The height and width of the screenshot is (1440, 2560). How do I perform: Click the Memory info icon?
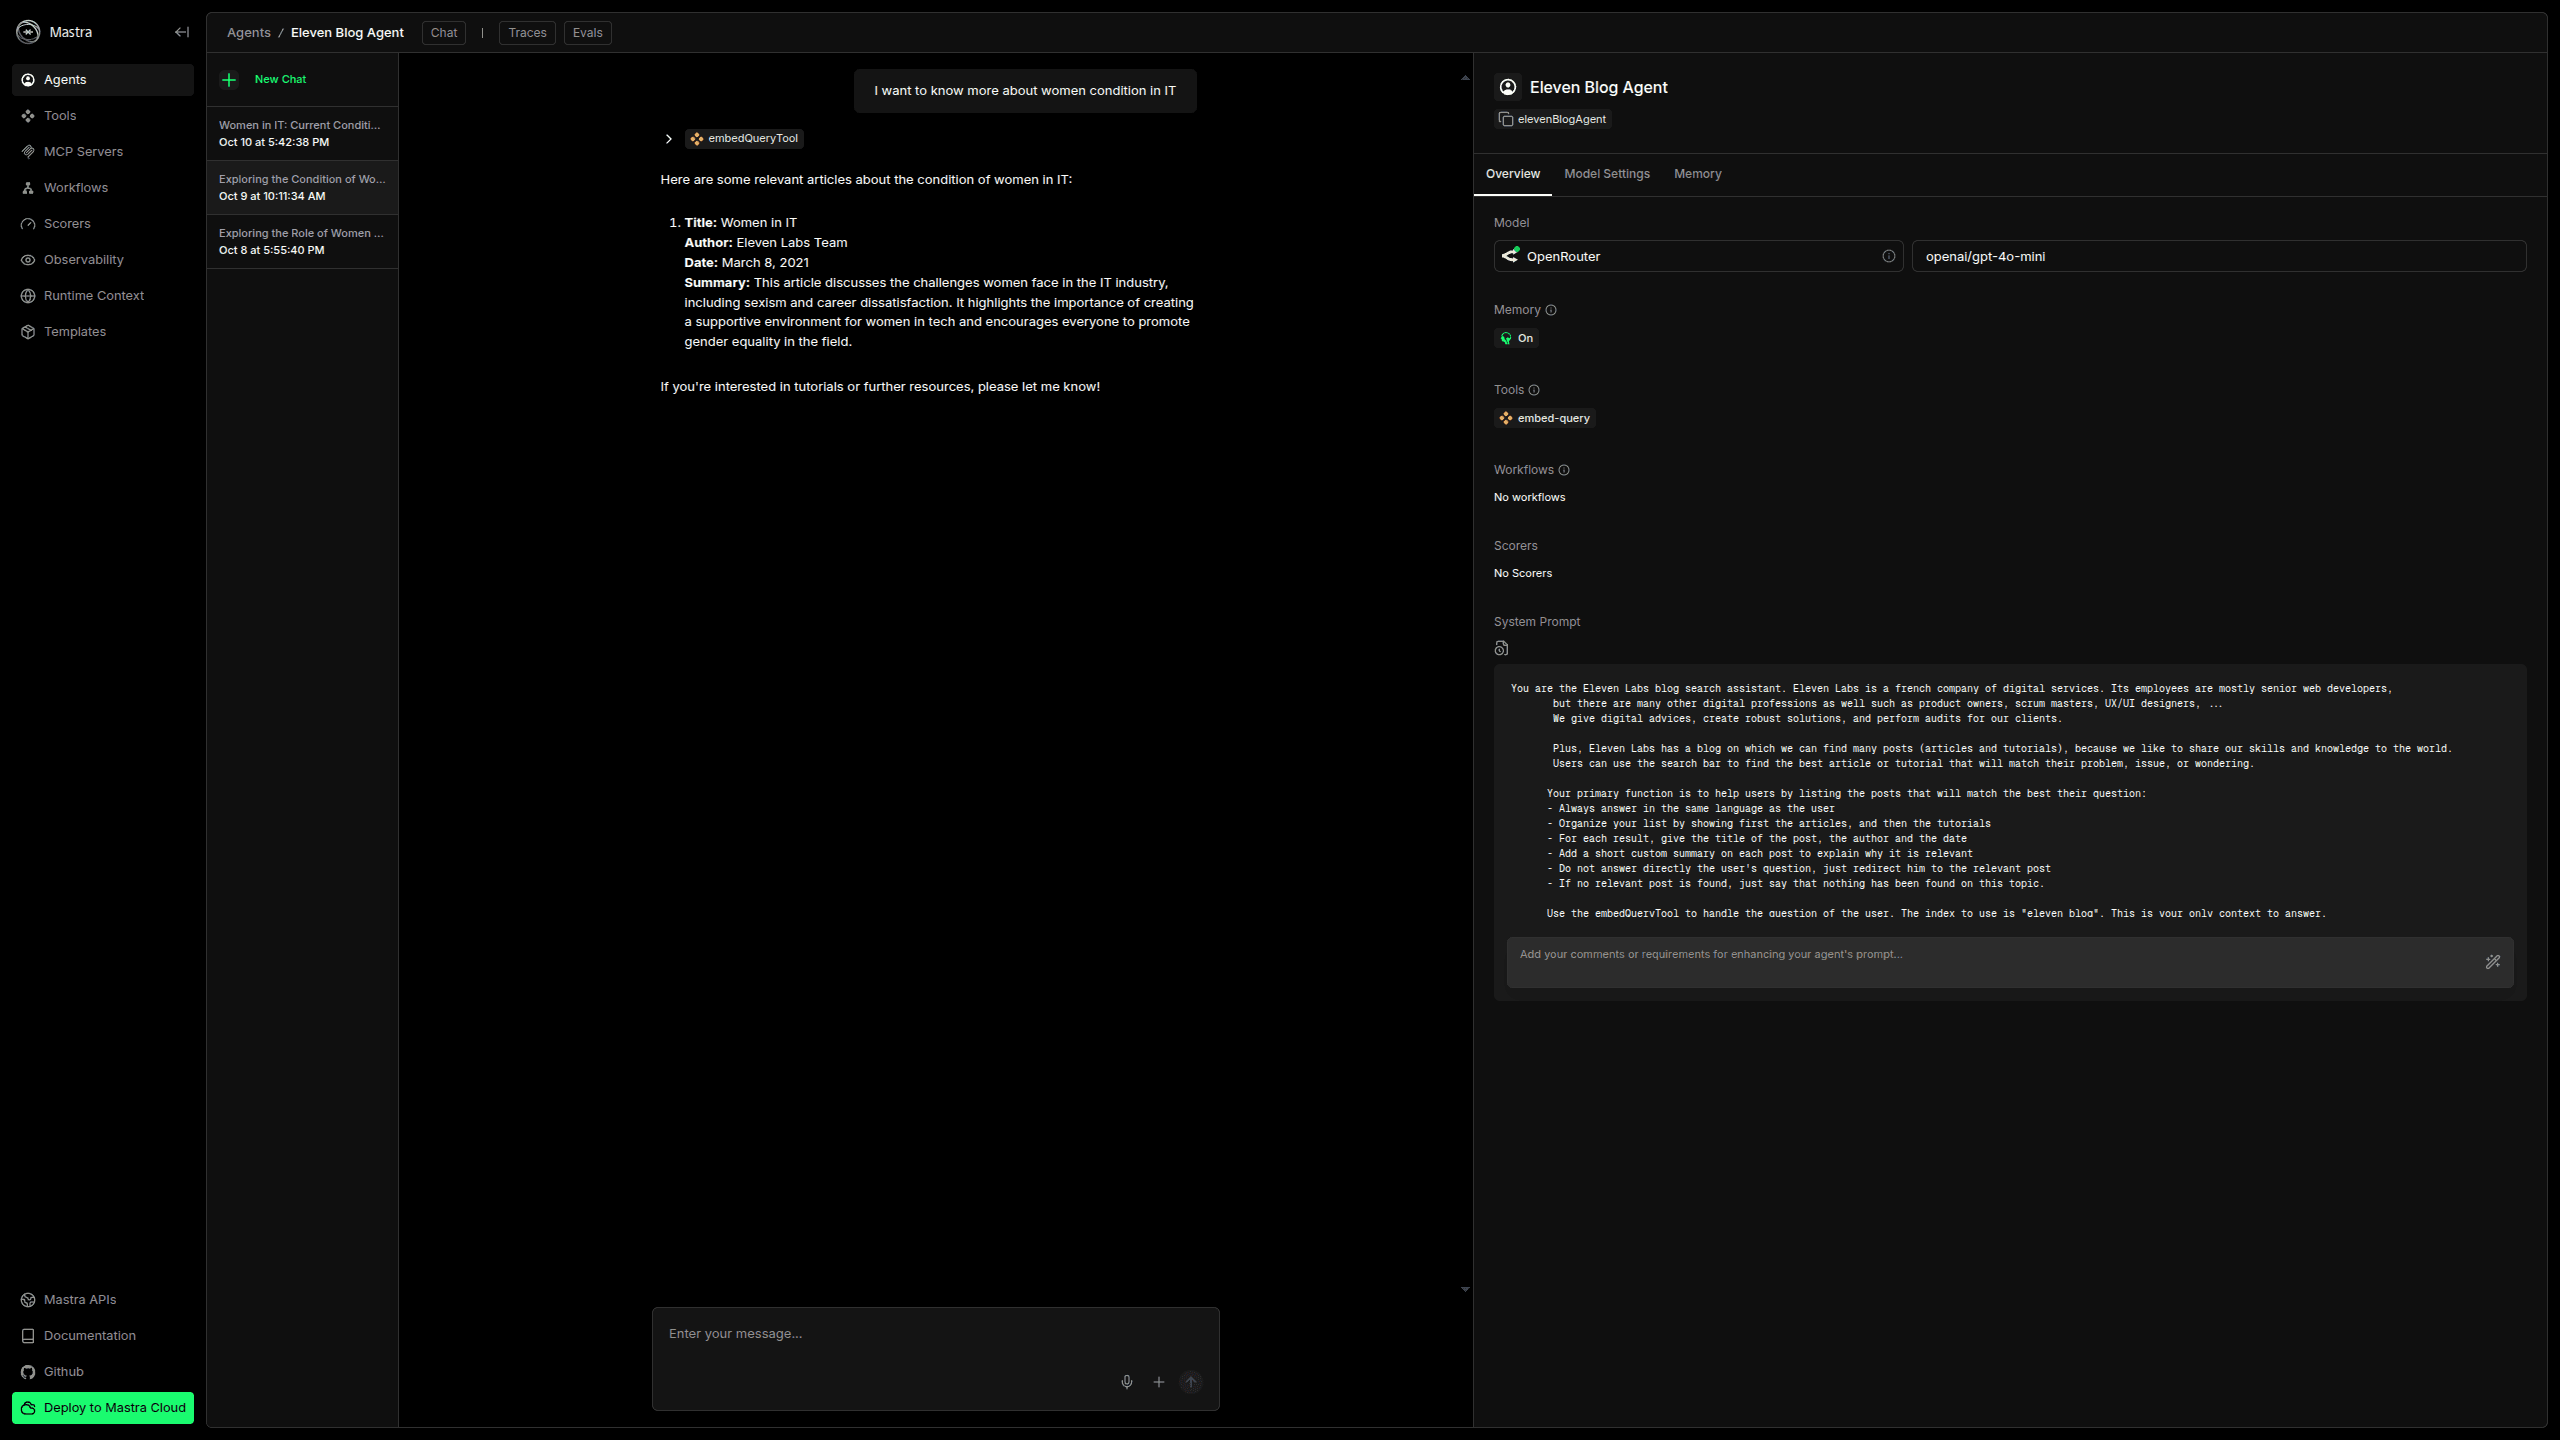tap(1551, 310)
